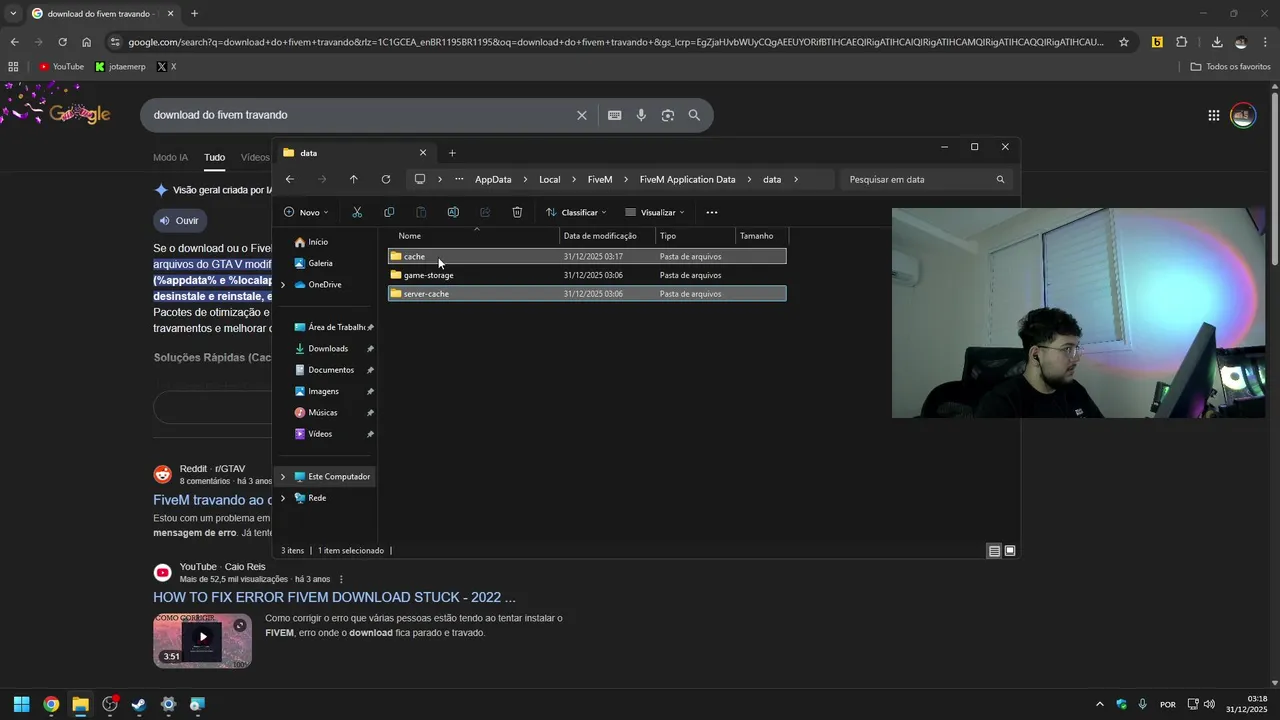
Task: Sort by the 'Nome' column header
Action: click(x=410, y=236)
